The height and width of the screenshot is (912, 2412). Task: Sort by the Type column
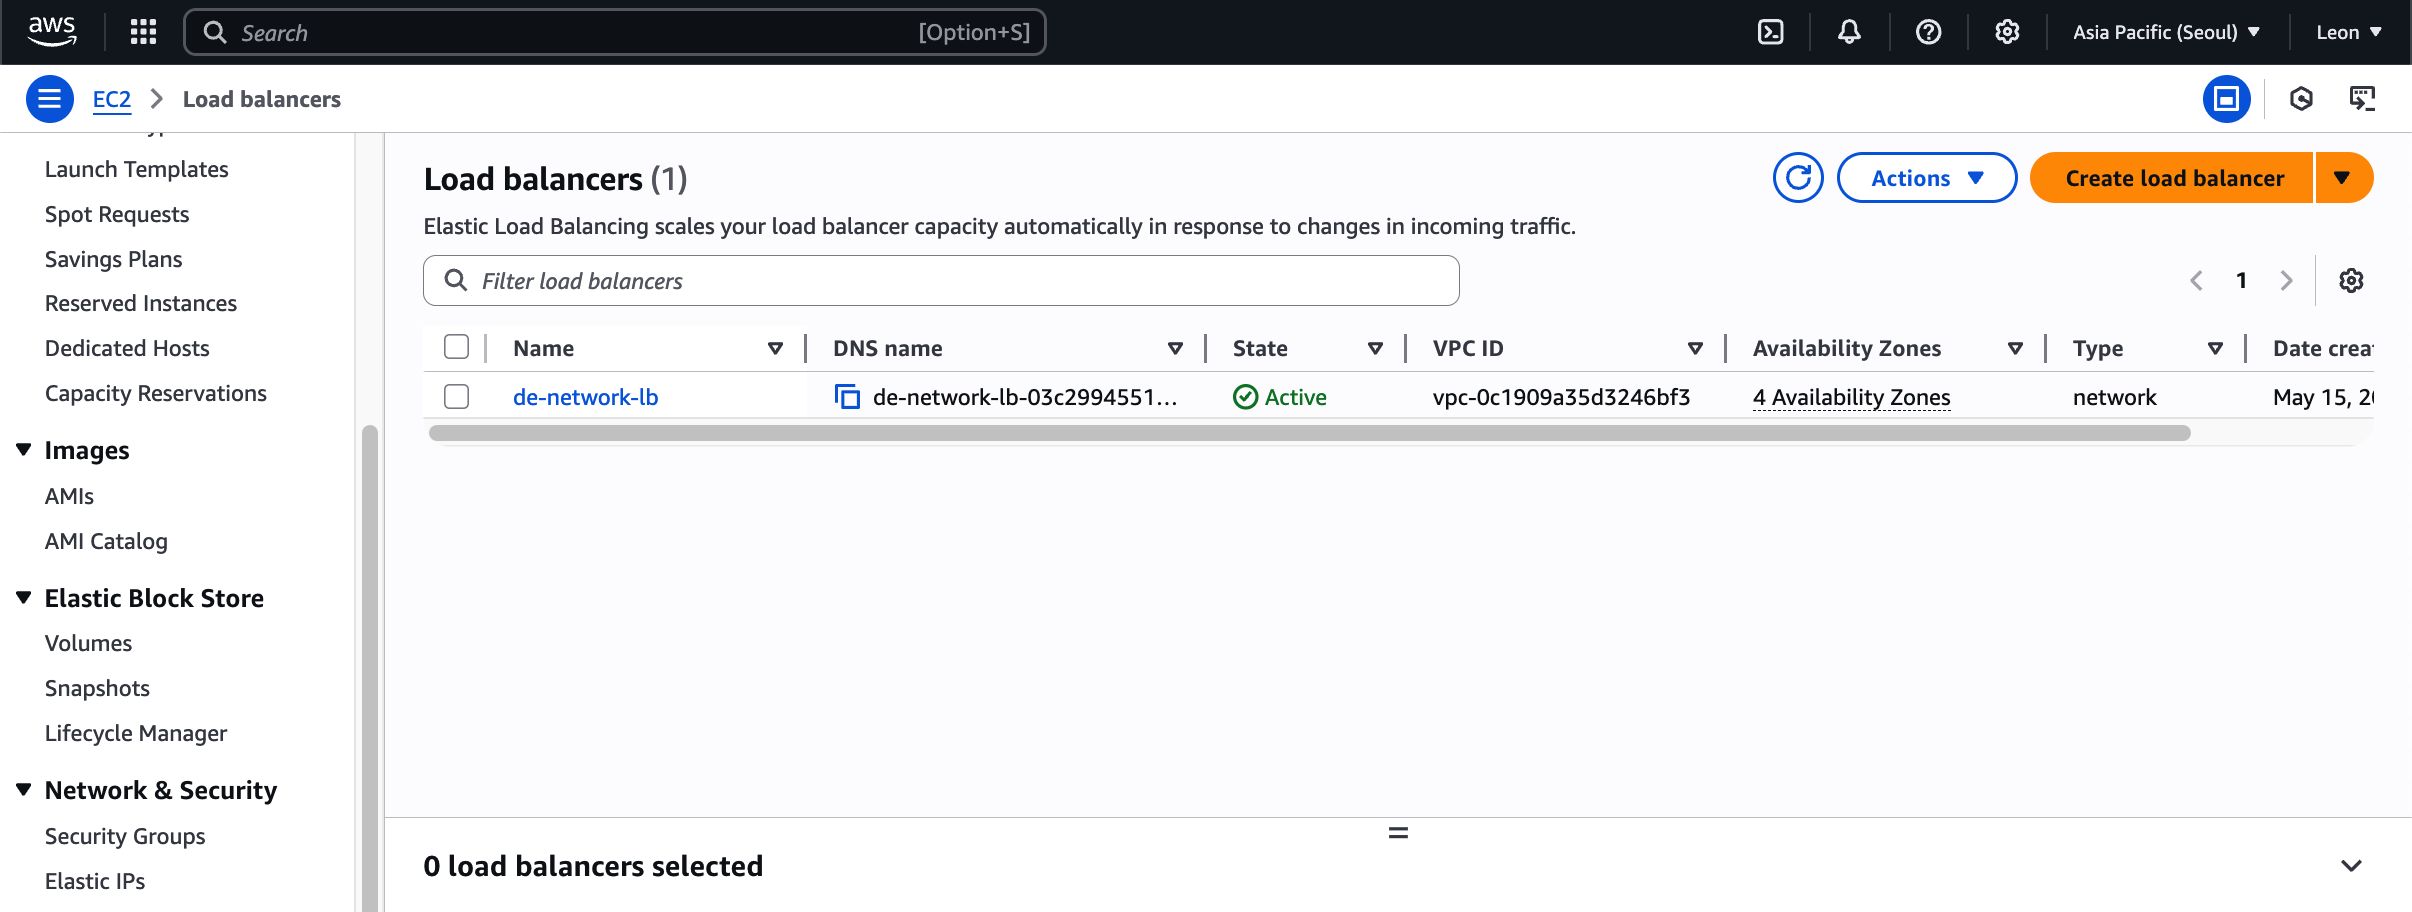(x=2215, y=348)
